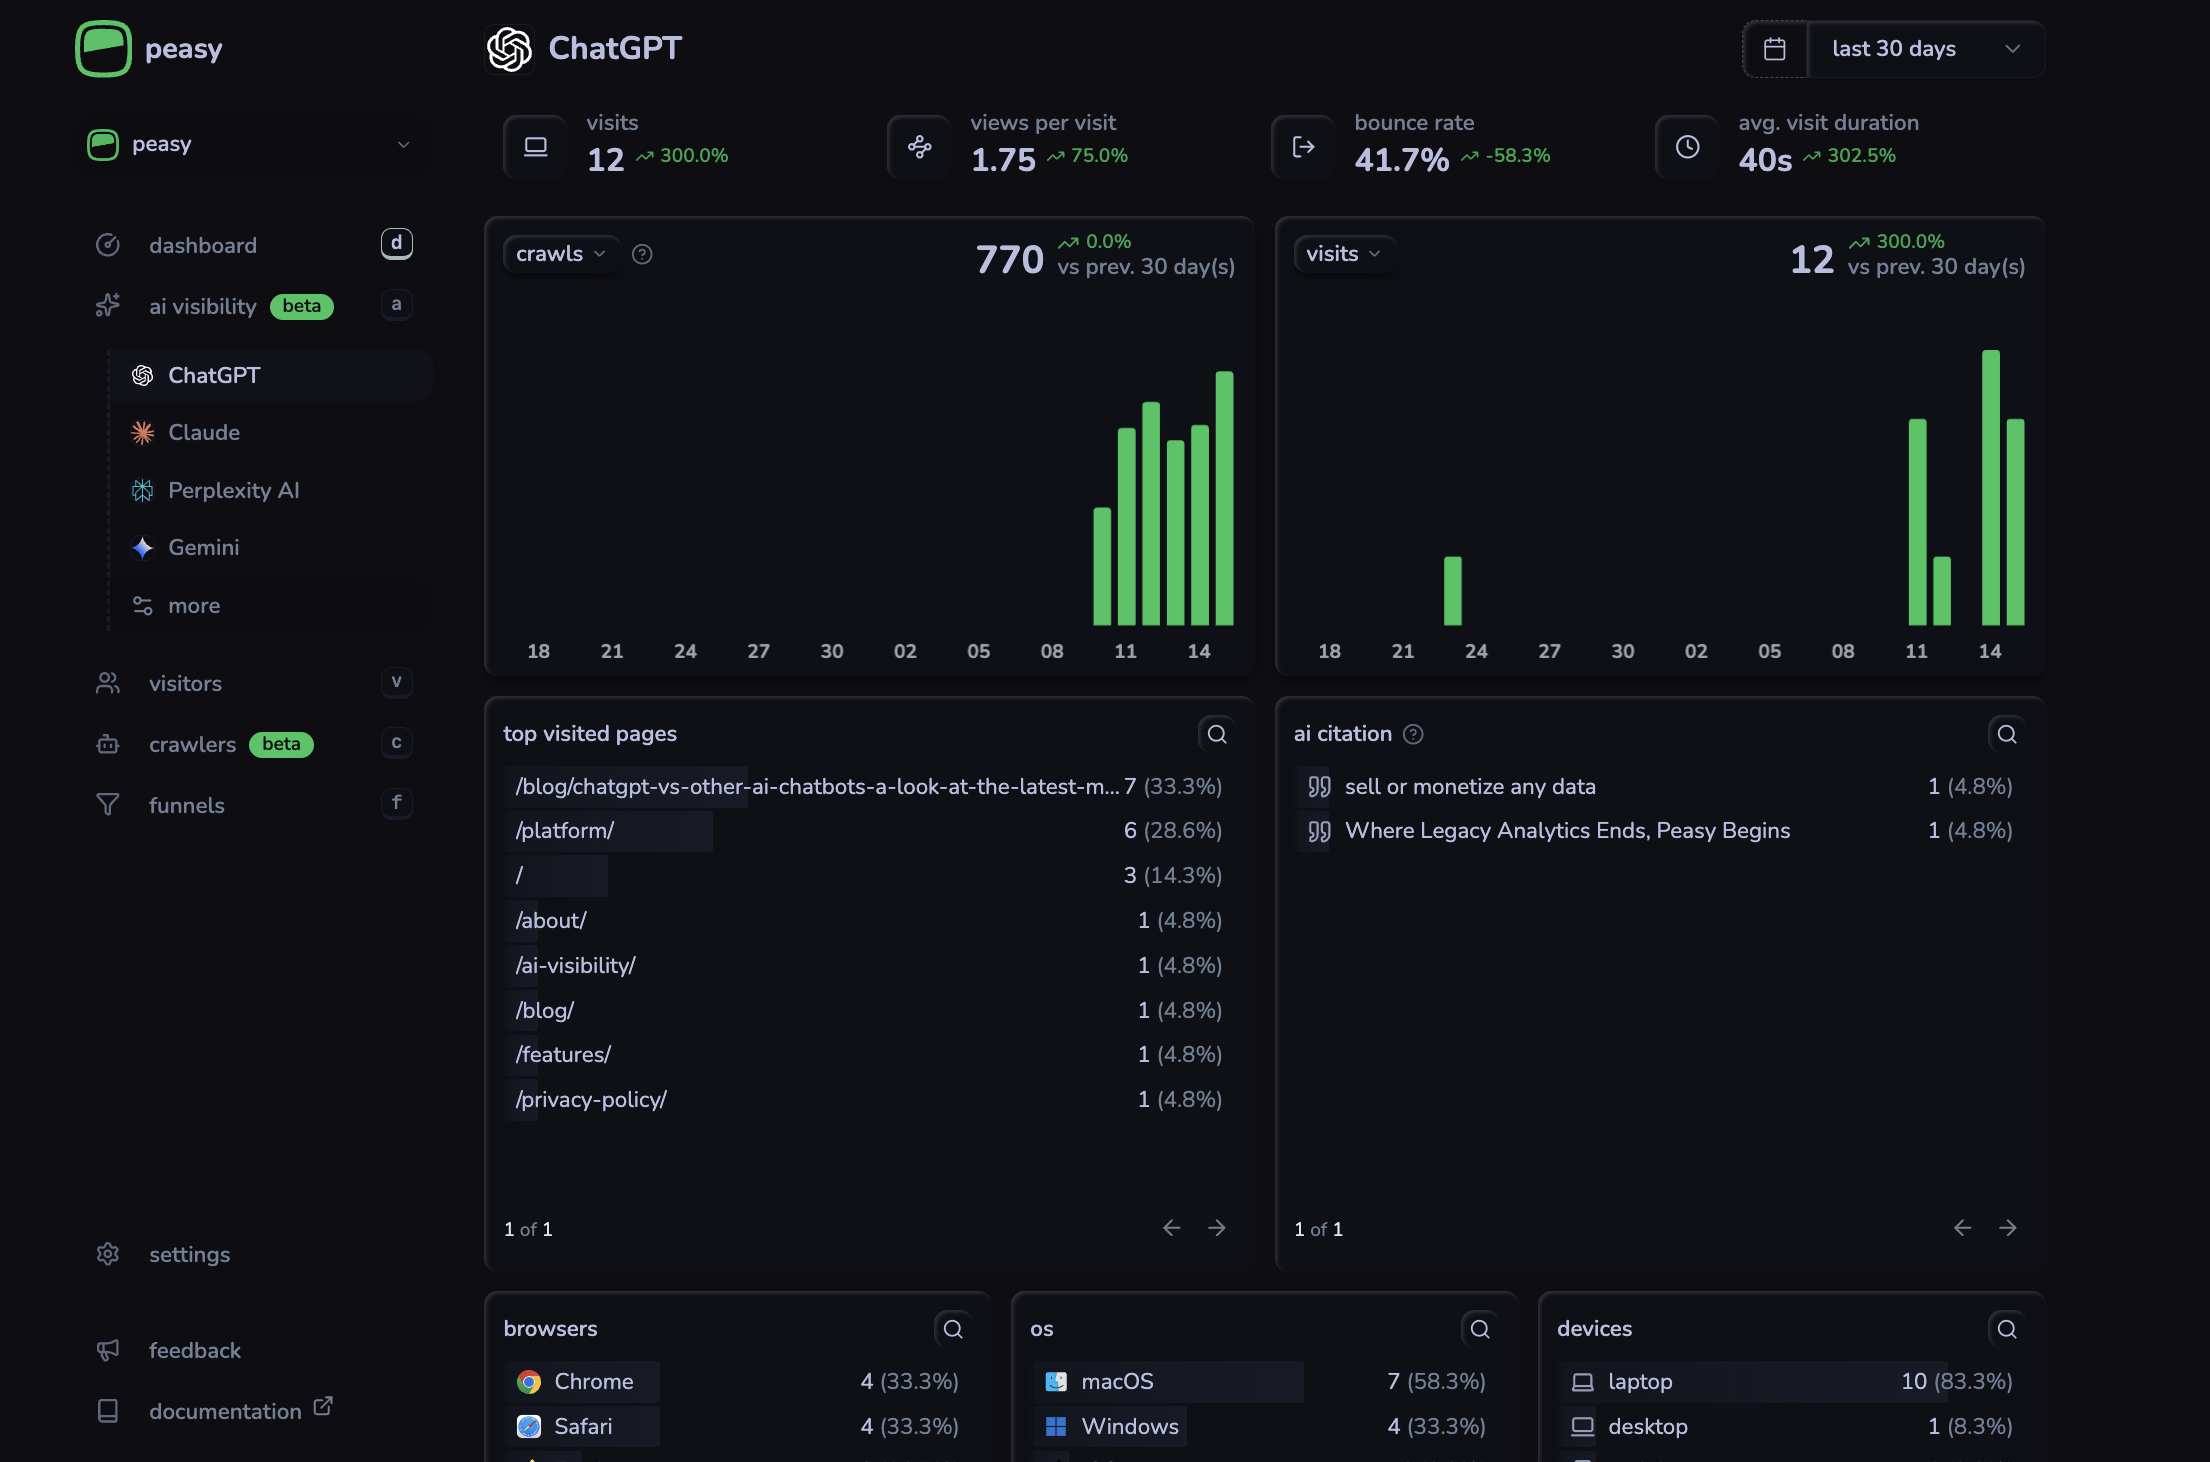
Task: Select the /privacy-policy/ page row
Action: (868, 1100)
